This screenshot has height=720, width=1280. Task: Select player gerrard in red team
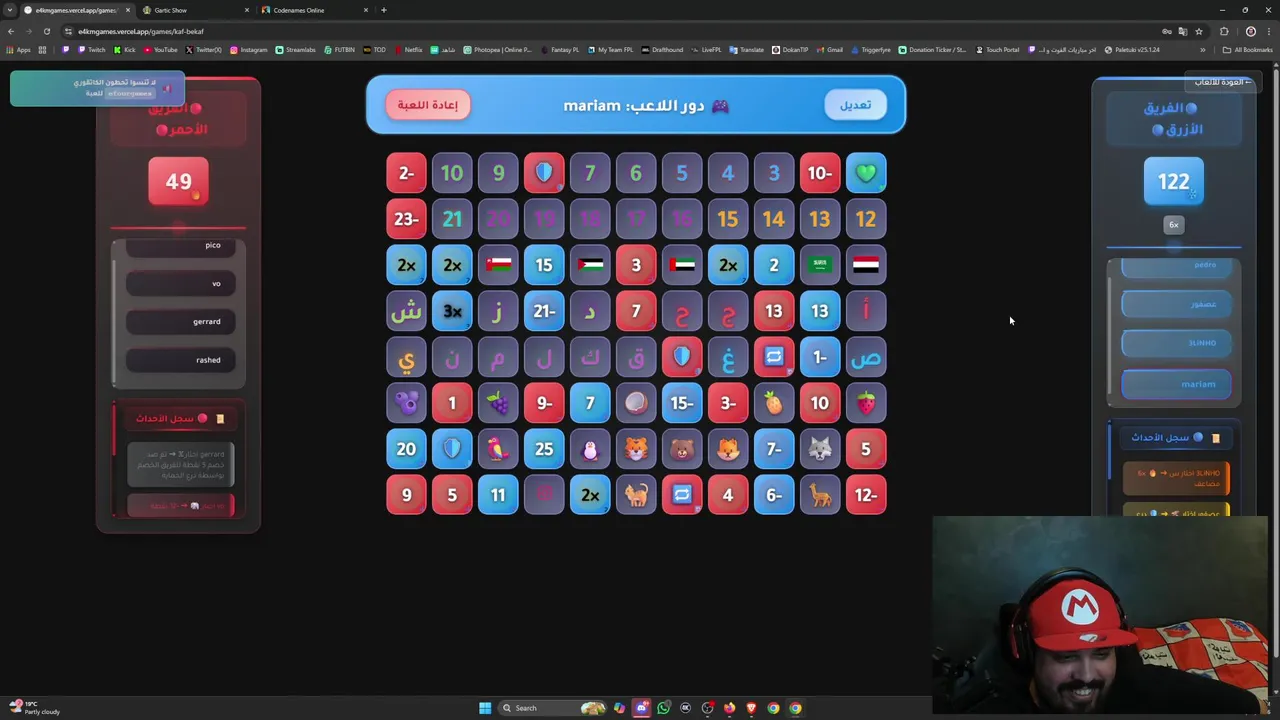pyautogui.click(x=180, y=322)
